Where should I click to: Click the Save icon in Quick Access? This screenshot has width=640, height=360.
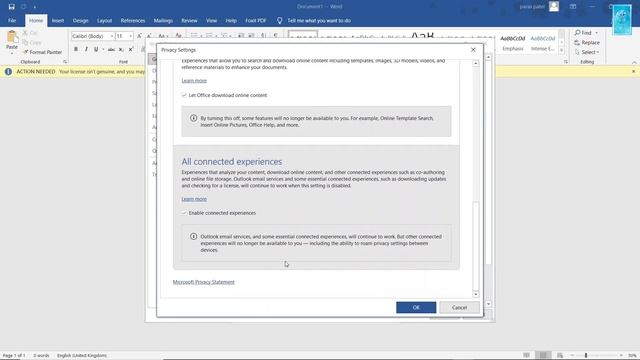coord(11,7)
